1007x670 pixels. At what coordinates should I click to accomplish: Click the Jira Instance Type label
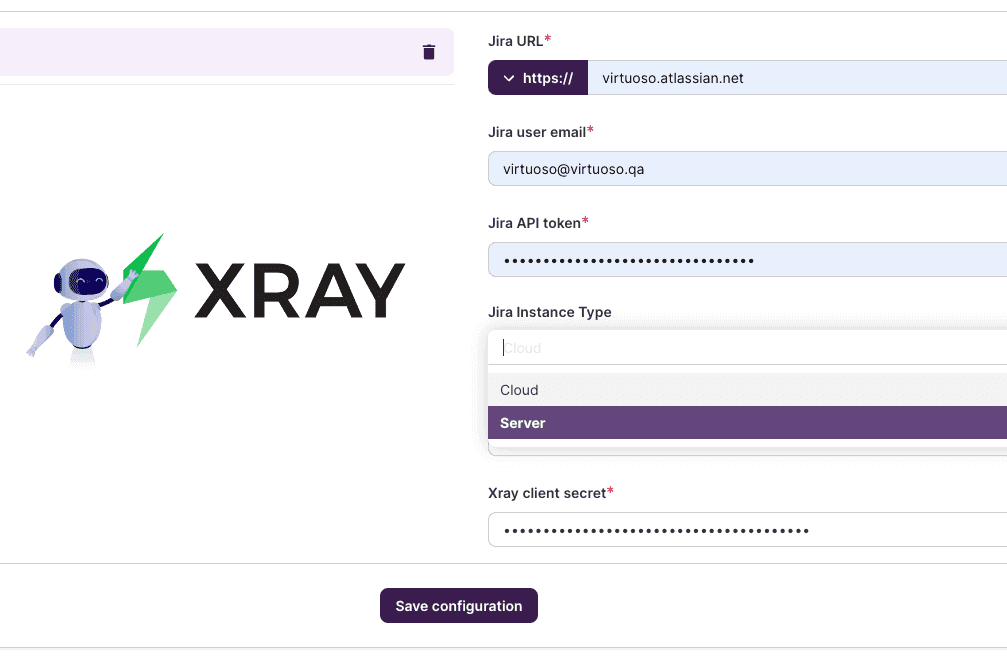pyautogui.click(x=549, y=312)
